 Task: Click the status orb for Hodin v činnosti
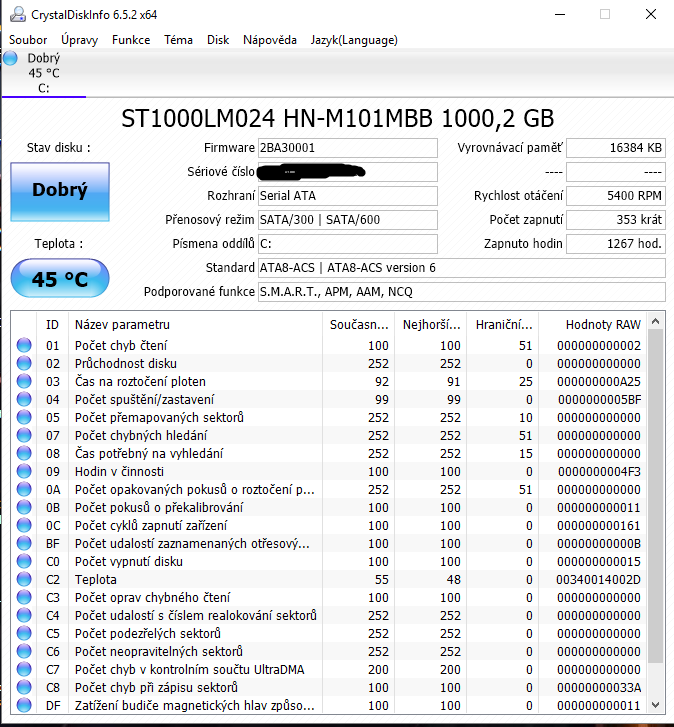tap(24, 471)
